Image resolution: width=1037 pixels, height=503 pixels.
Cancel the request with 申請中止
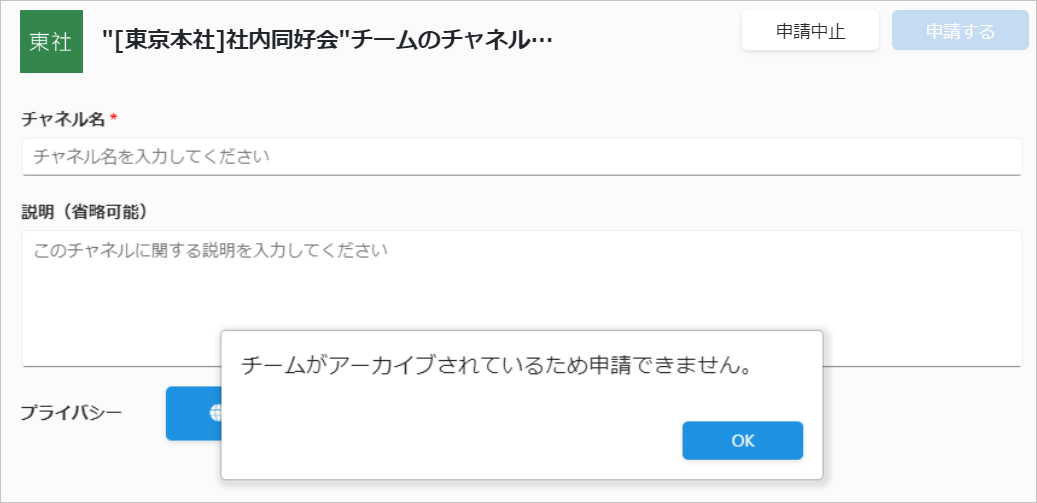[810, 31]
